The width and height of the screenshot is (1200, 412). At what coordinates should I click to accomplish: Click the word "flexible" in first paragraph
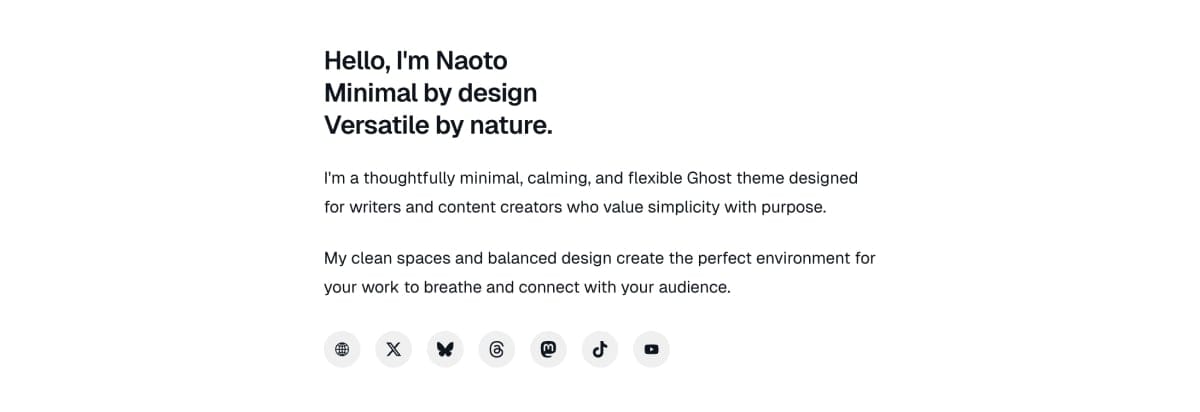coord(655,178)
